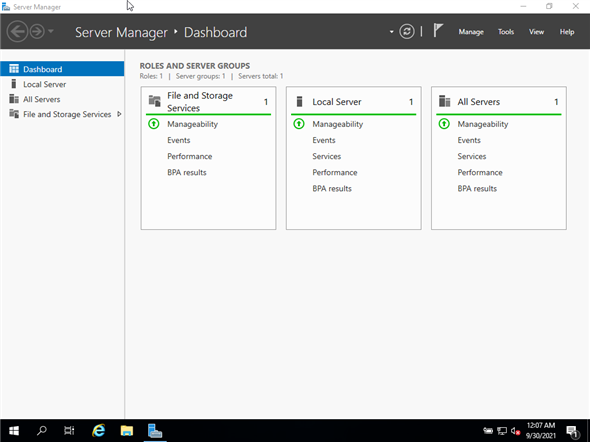The image size is (590, 442).
Task: Select Dashboard in the sidebar
Action: point(62,69)
